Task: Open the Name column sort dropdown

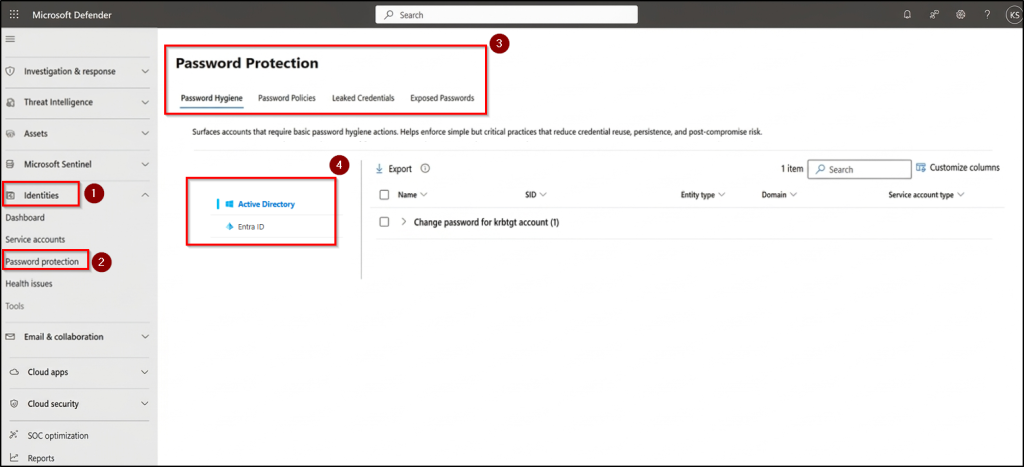Action: coord(424,195)
